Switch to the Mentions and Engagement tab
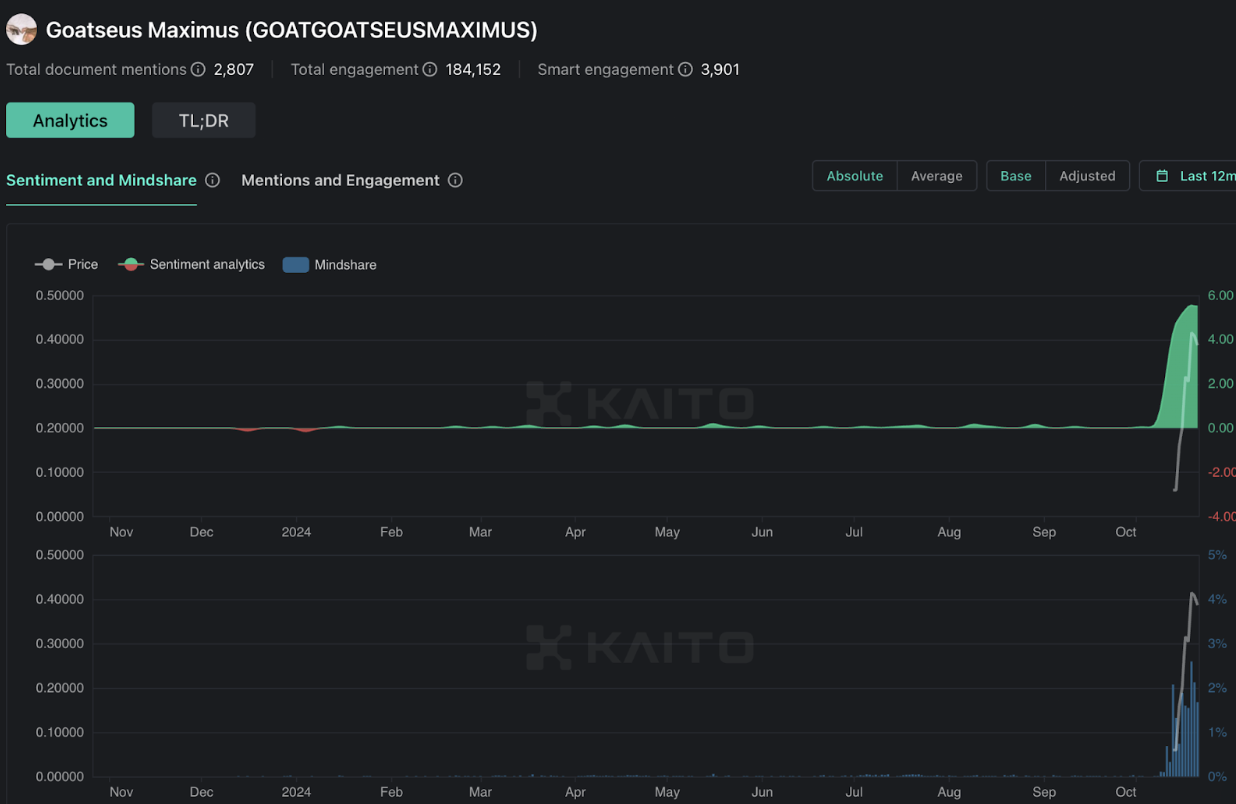Screen dimensions: 1236x804 pos(340,181)
